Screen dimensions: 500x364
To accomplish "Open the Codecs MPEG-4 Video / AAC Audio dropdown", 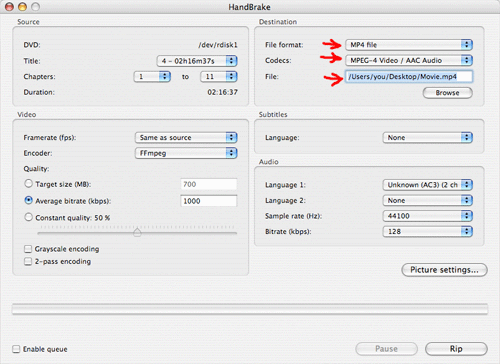I will [409, 60].
